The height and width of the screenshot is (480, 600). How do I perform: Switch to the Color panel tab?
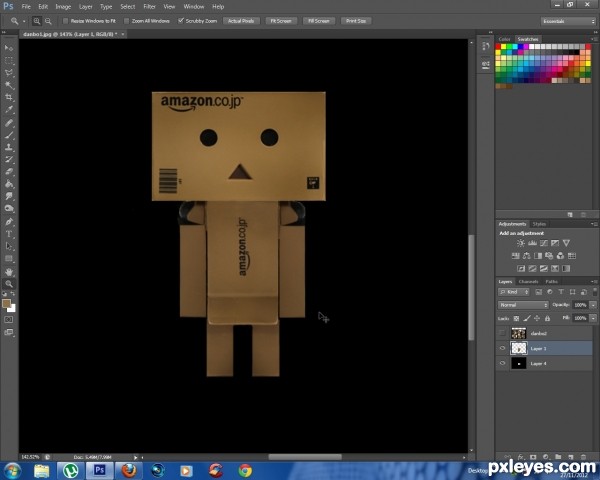pyautogui.click(x=504, y=39)
